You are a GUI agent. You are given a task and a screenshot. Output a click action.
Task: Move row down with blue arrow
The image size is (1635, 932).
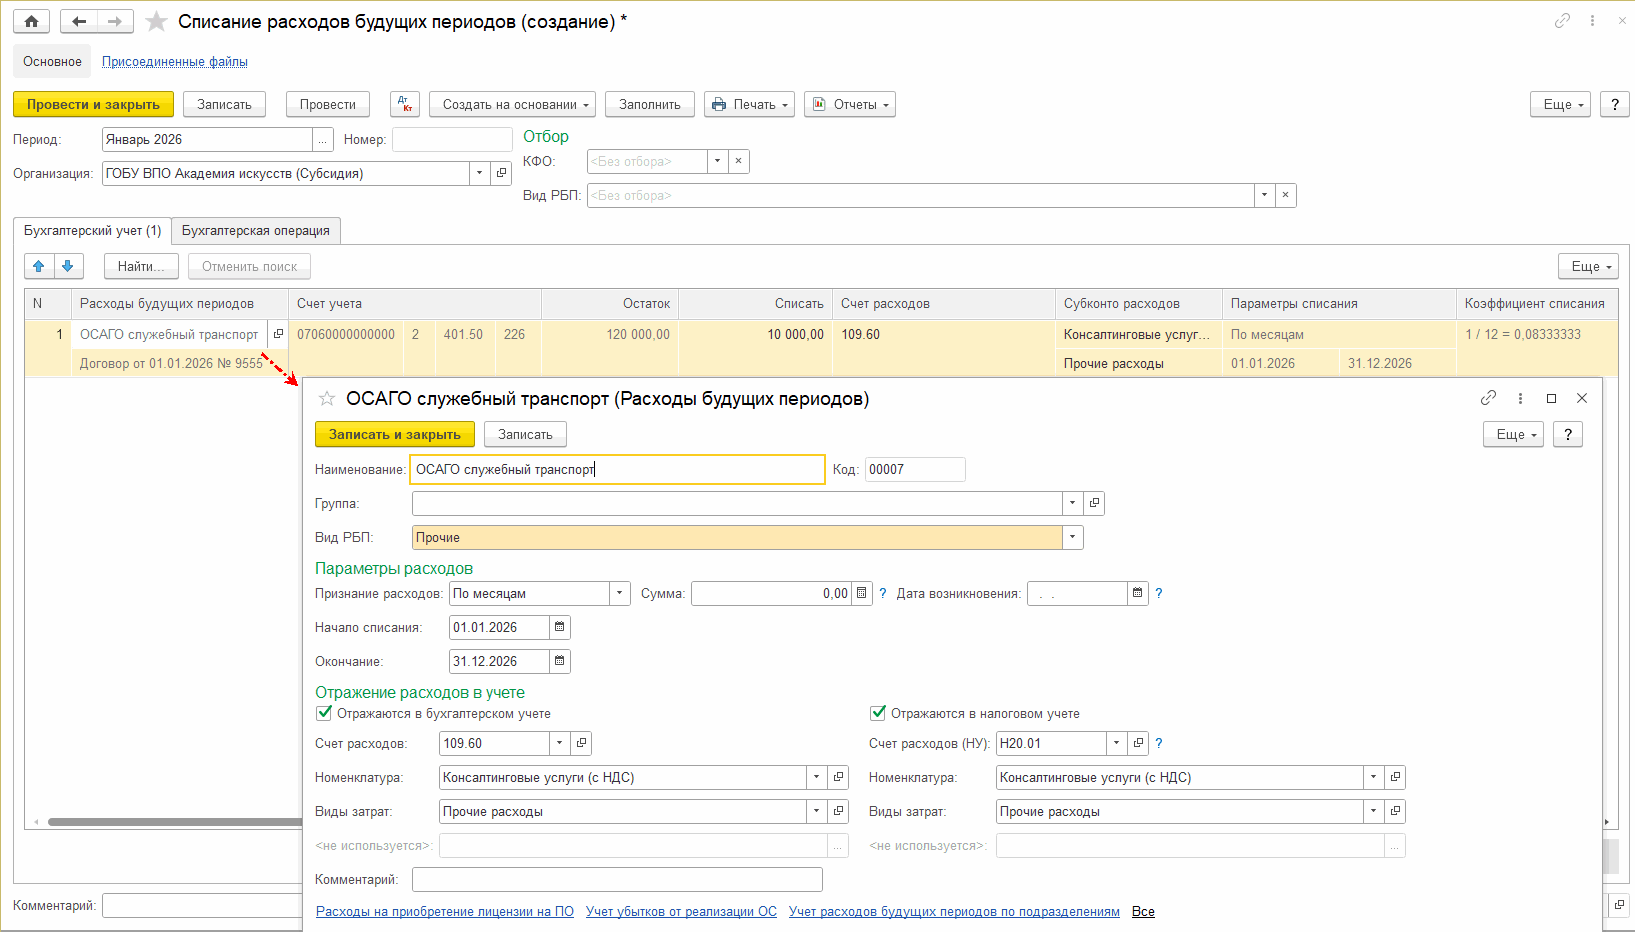(x=68, y=266)
